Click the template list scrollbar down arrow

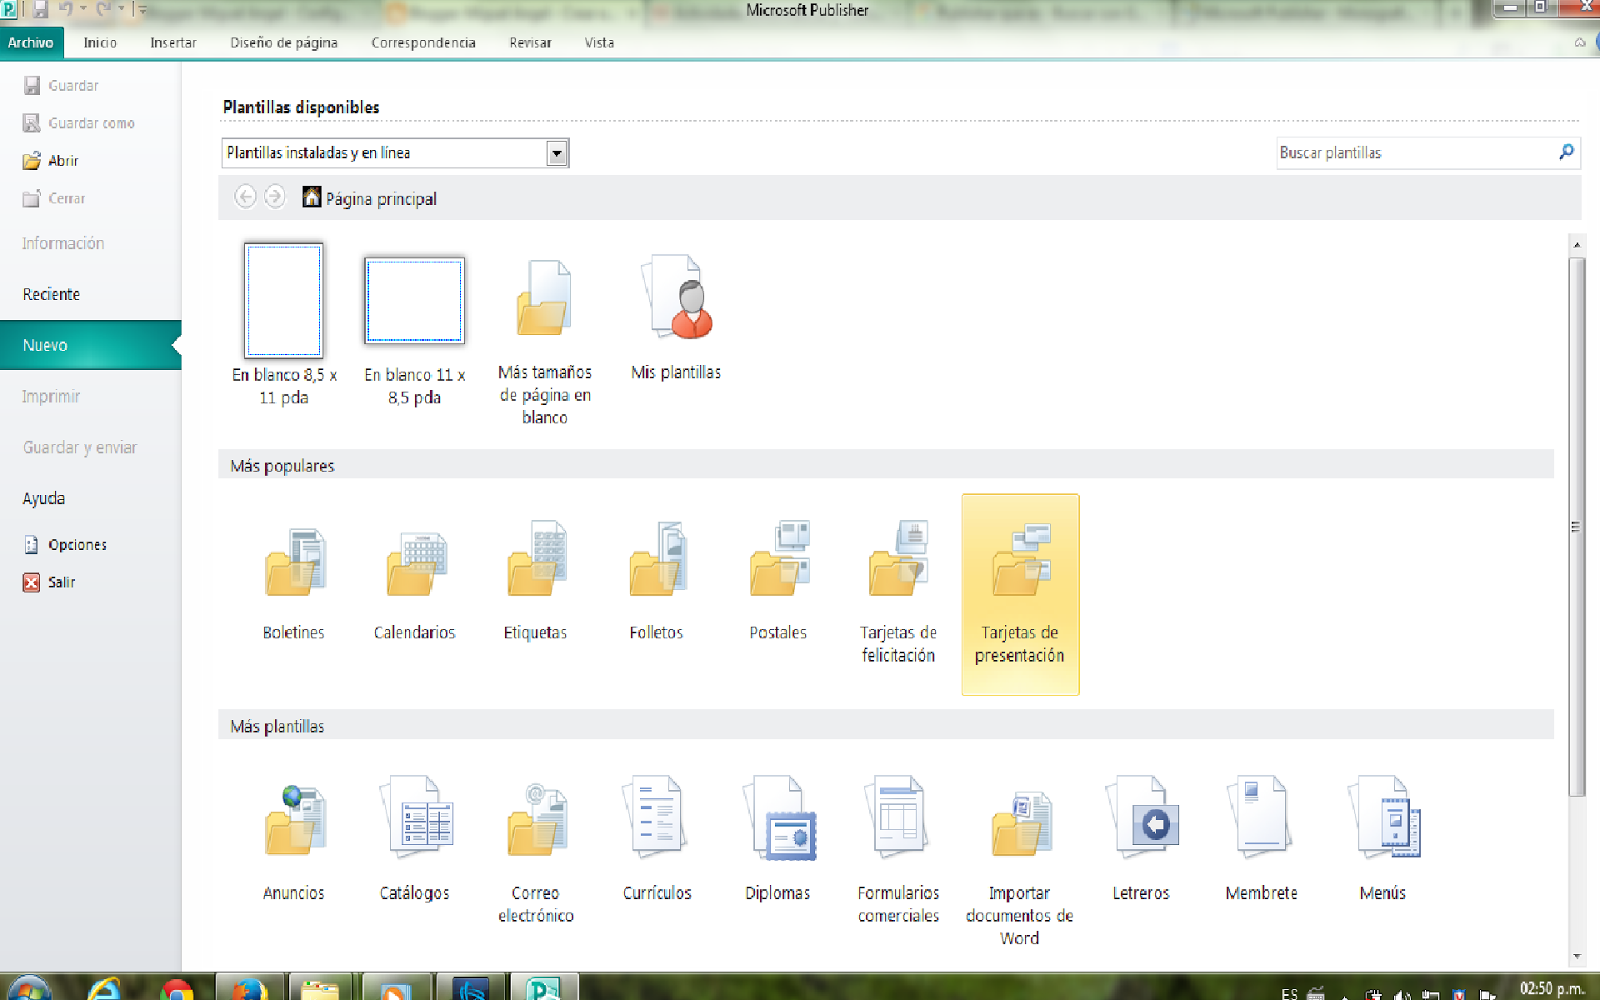pos(1577,957)
